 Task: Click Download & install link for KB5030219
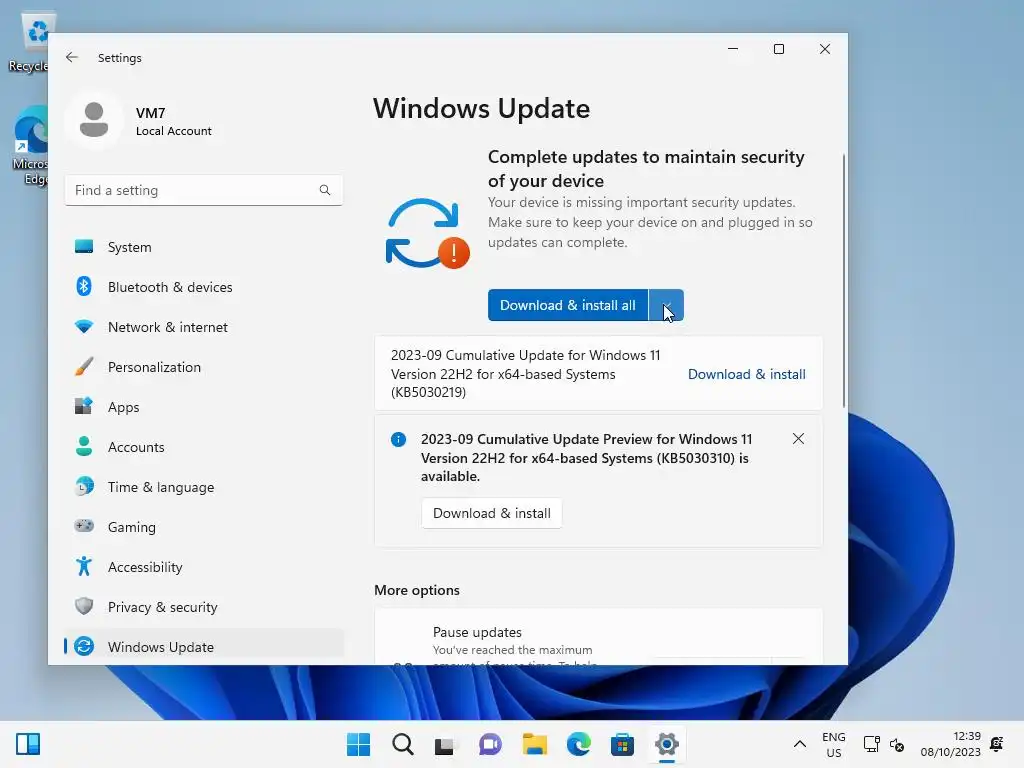(x=746, y=374)
